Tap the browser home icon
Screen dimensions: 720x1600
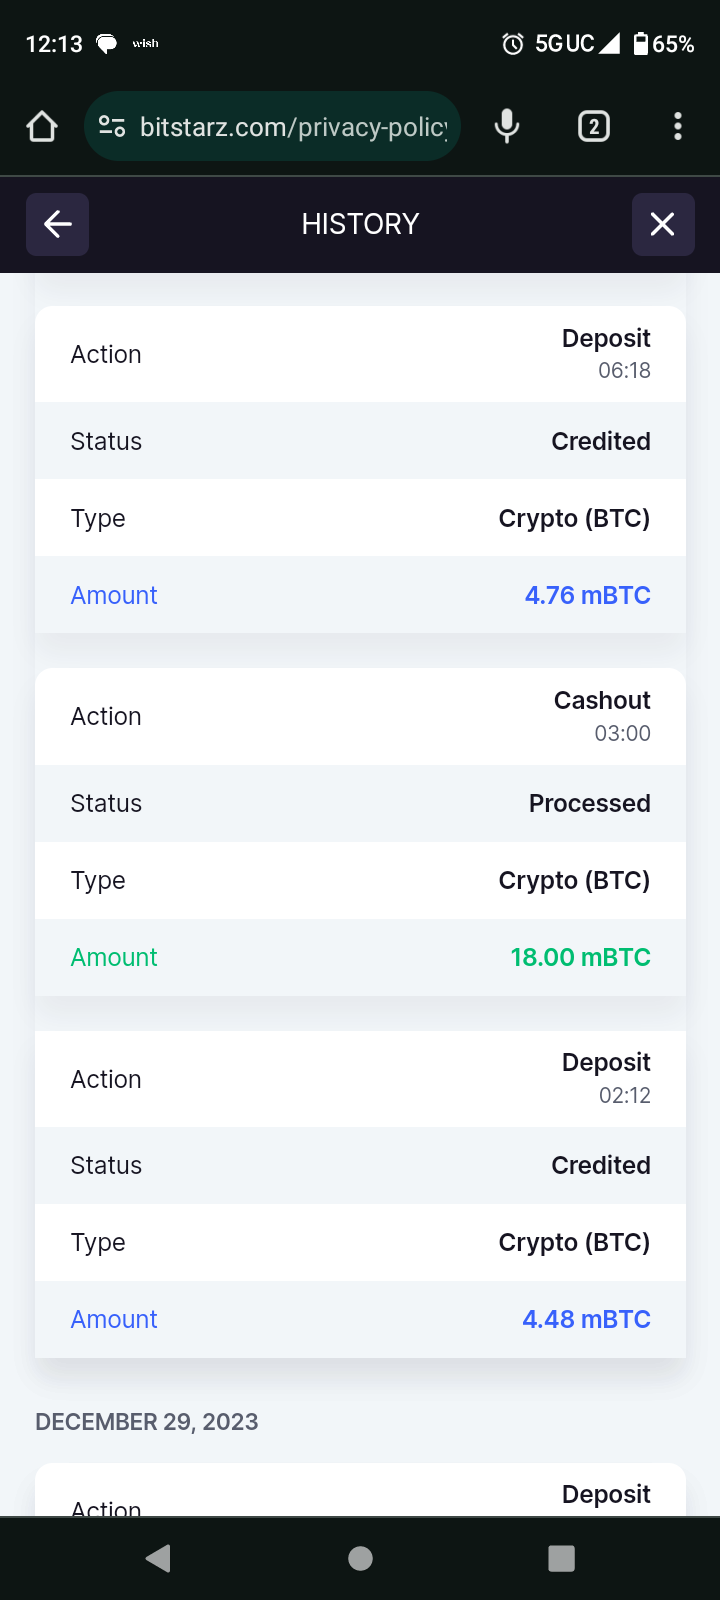pyautogui.click(x=42, y=127)
